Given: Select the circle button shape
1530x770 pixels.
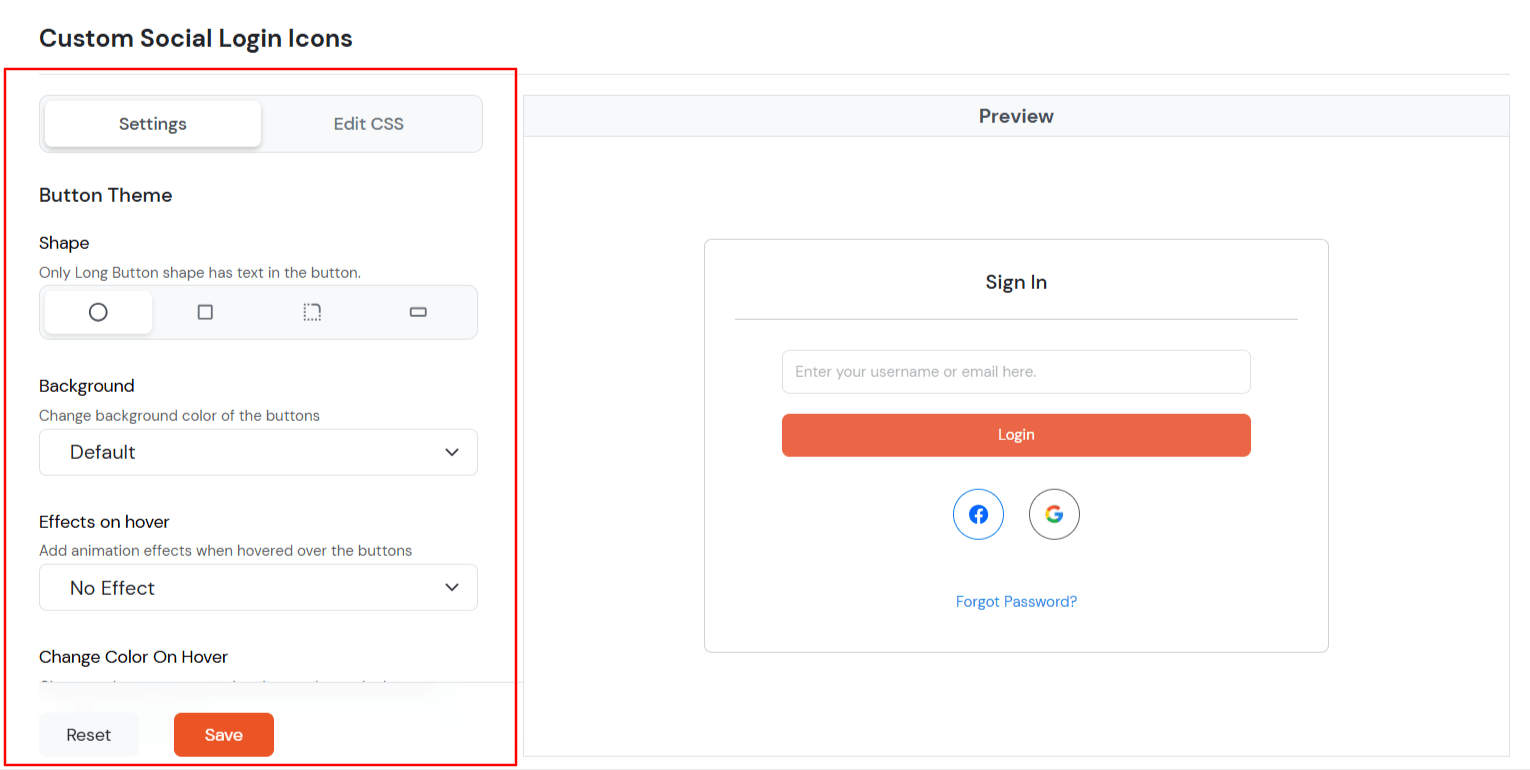Looking at the screenshot, I should click(x=97, y=312).
